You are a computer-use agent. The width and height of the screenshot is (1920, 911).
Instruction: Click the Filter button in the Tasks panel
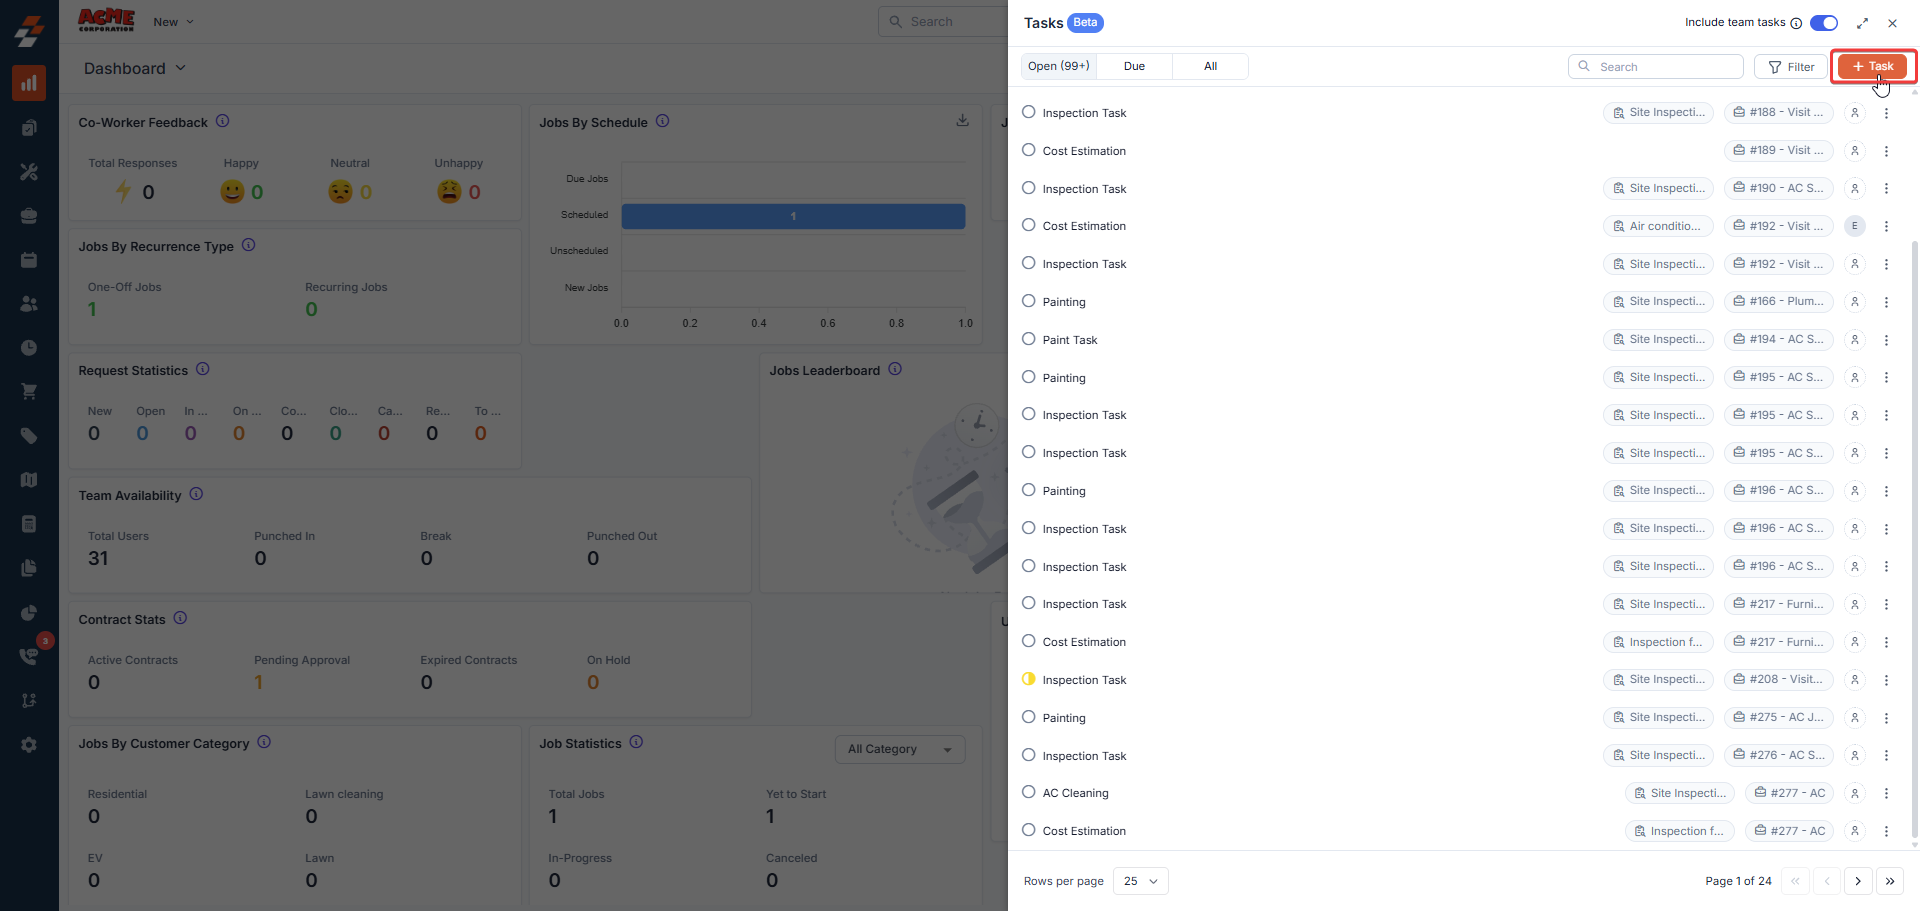tap(1790, 67)
